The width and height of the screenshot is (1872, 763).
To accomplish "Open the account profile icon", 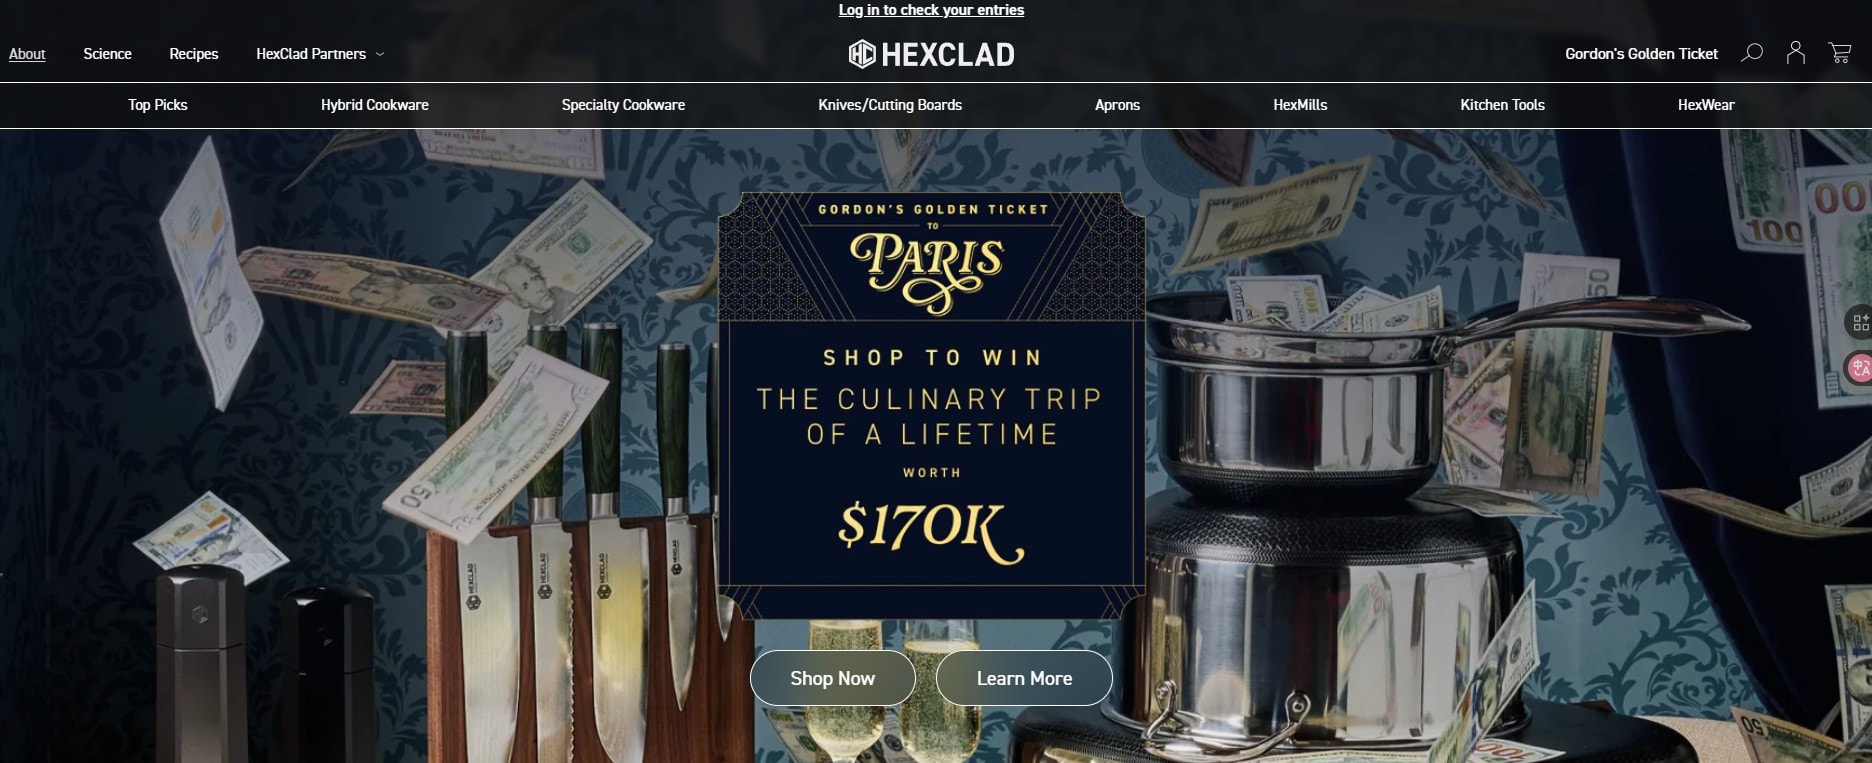I will 1796,53.
